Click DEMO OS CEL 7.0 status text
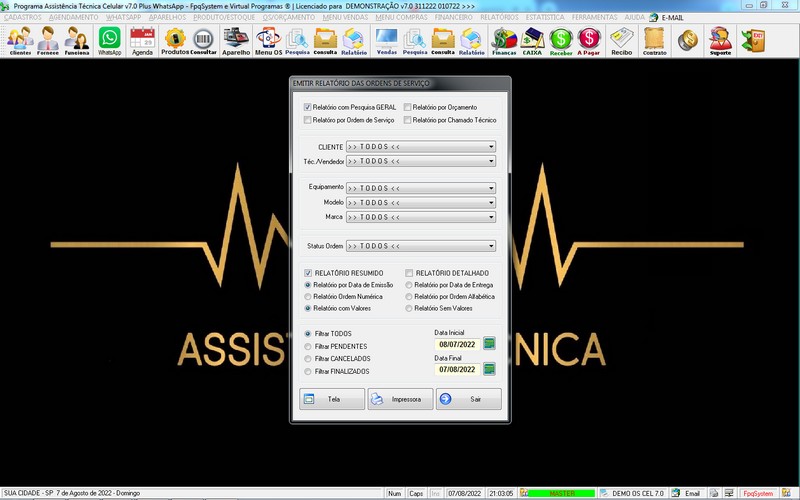The width and height of the screenshot is (800, 500). pos(638,493)
